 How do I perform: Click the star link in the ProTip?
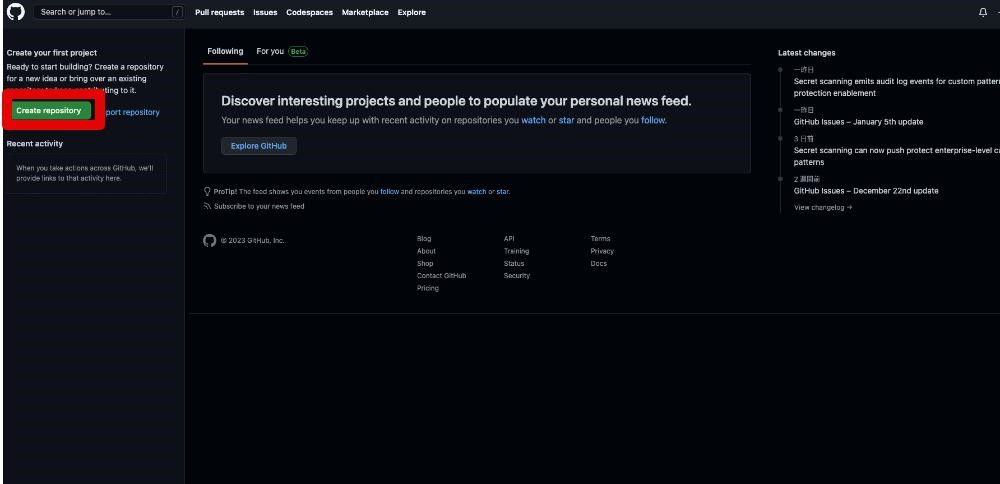[x=503, y=191]
